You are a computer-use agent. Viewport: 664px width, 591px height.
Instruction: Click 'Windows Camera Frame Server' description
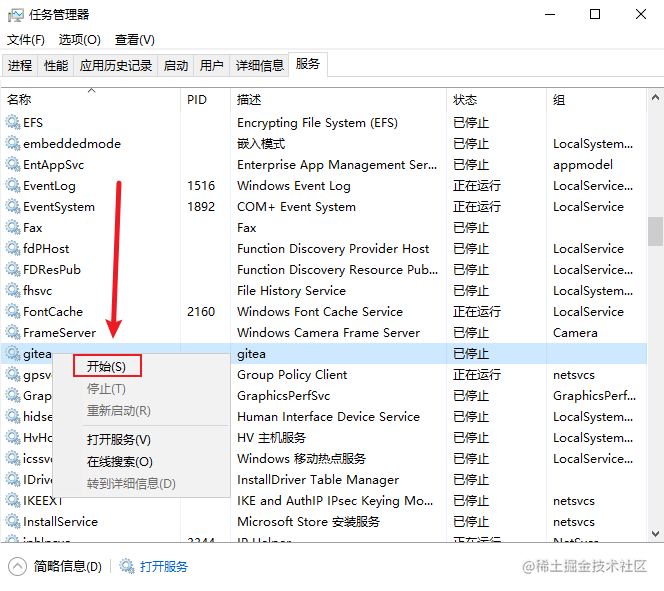328,333
